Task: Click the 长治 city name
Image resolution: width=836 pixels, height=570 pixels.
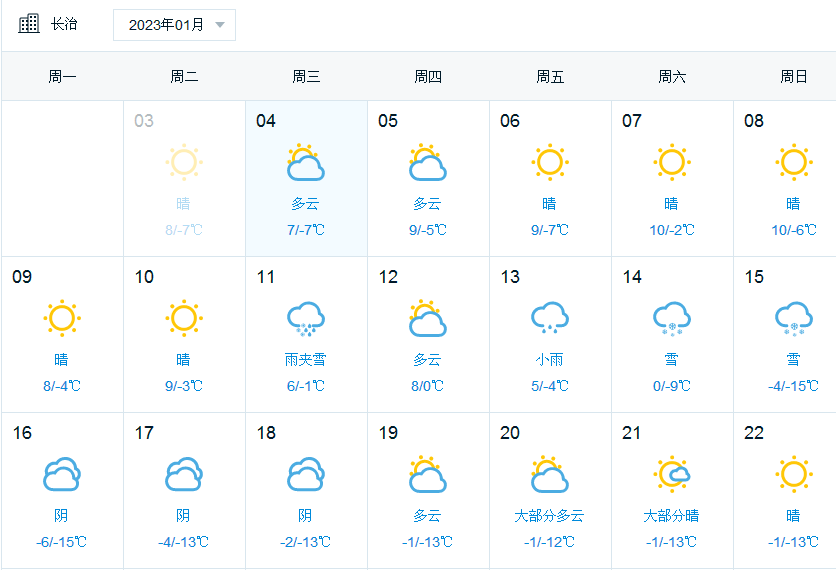Action: click(x=64, y=24)
